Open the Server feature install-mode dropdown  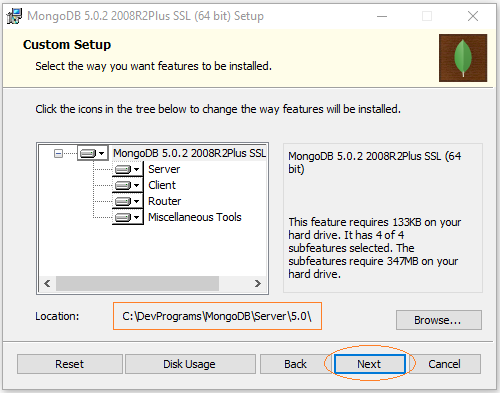128,170
